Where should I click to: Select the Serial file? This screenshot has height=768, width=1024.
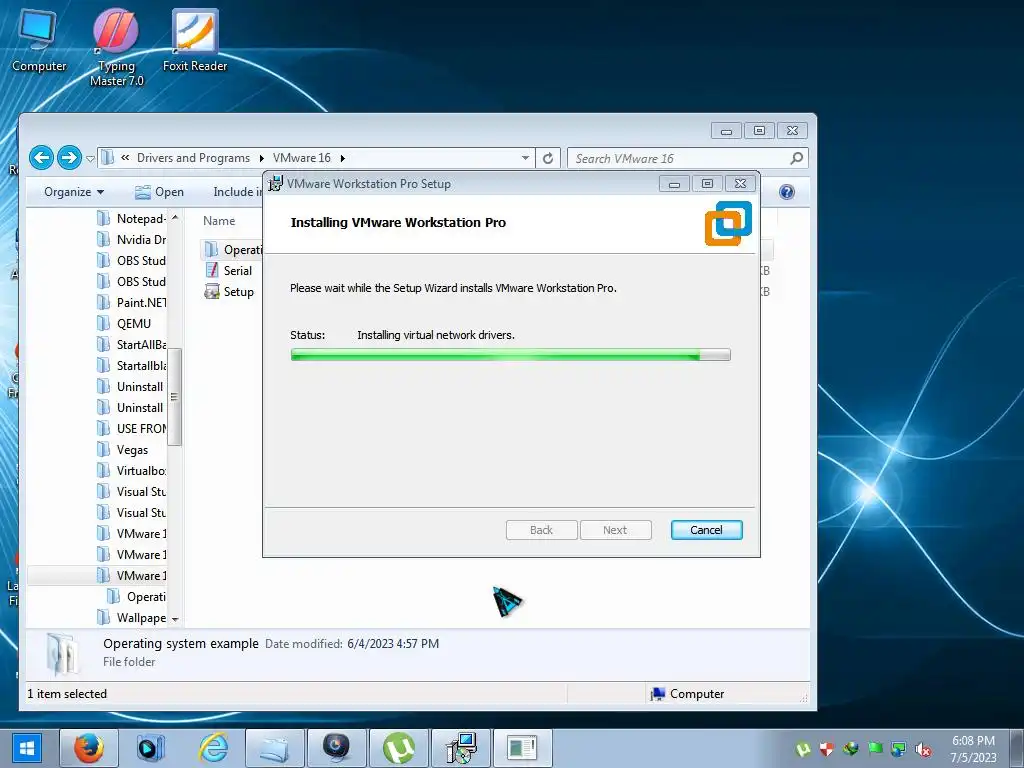(x=229, y=271)
